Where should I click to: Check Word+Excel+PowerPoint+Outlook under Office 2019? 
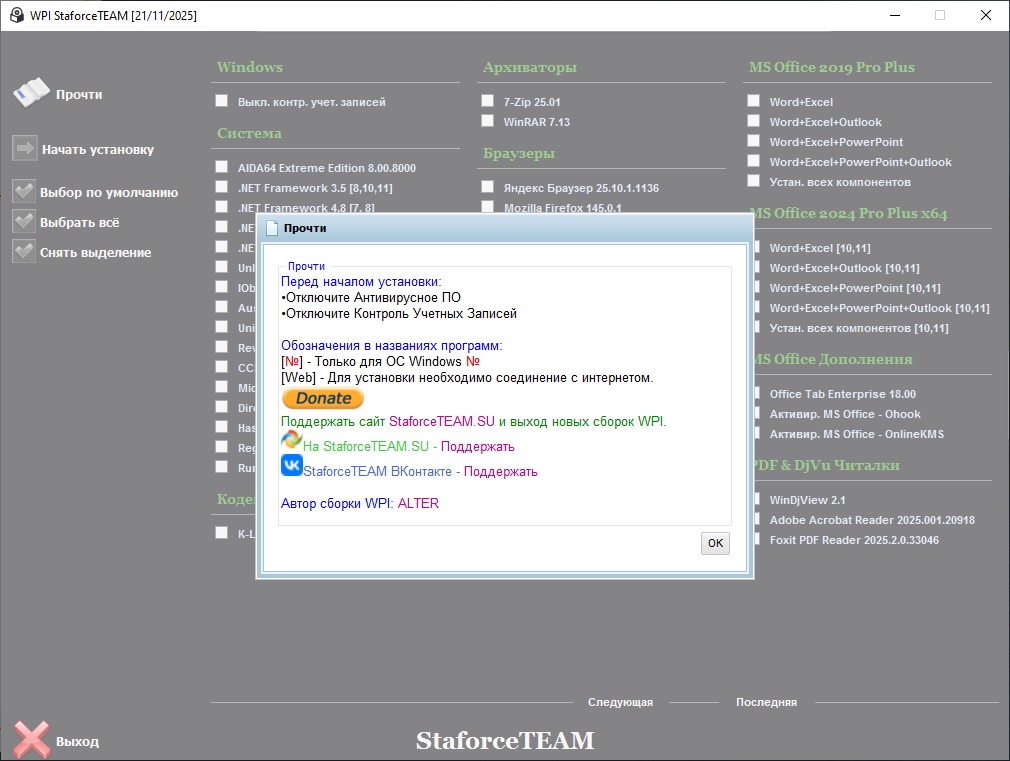click(754, 160)
